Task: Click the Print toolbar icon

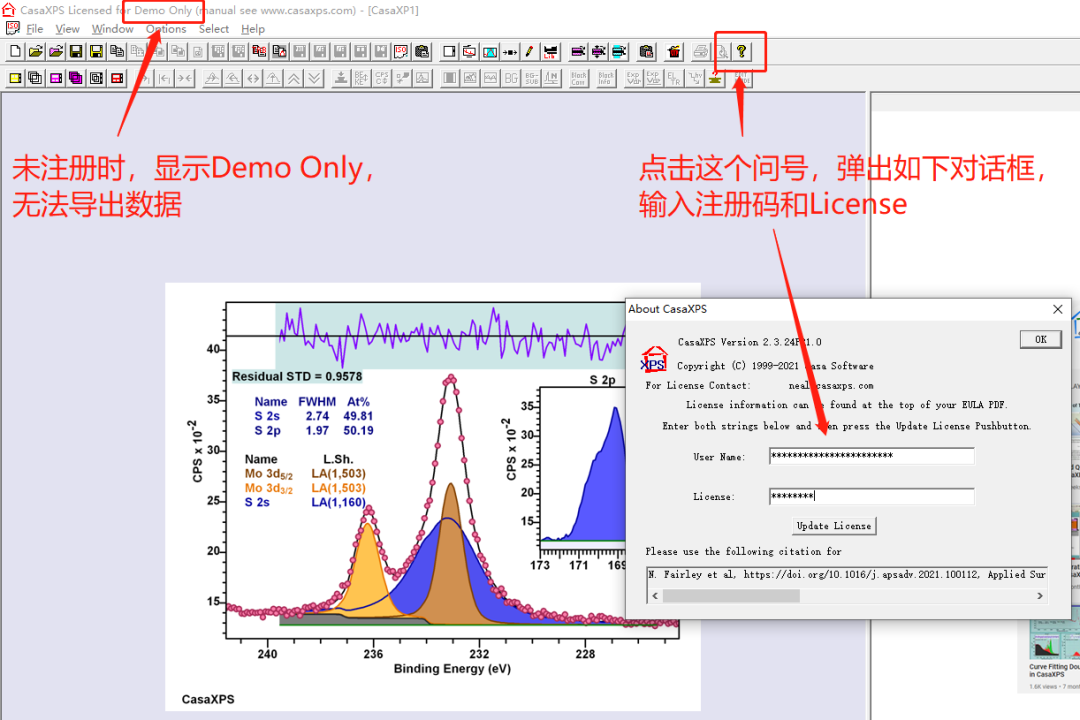Action: (700, 51)
